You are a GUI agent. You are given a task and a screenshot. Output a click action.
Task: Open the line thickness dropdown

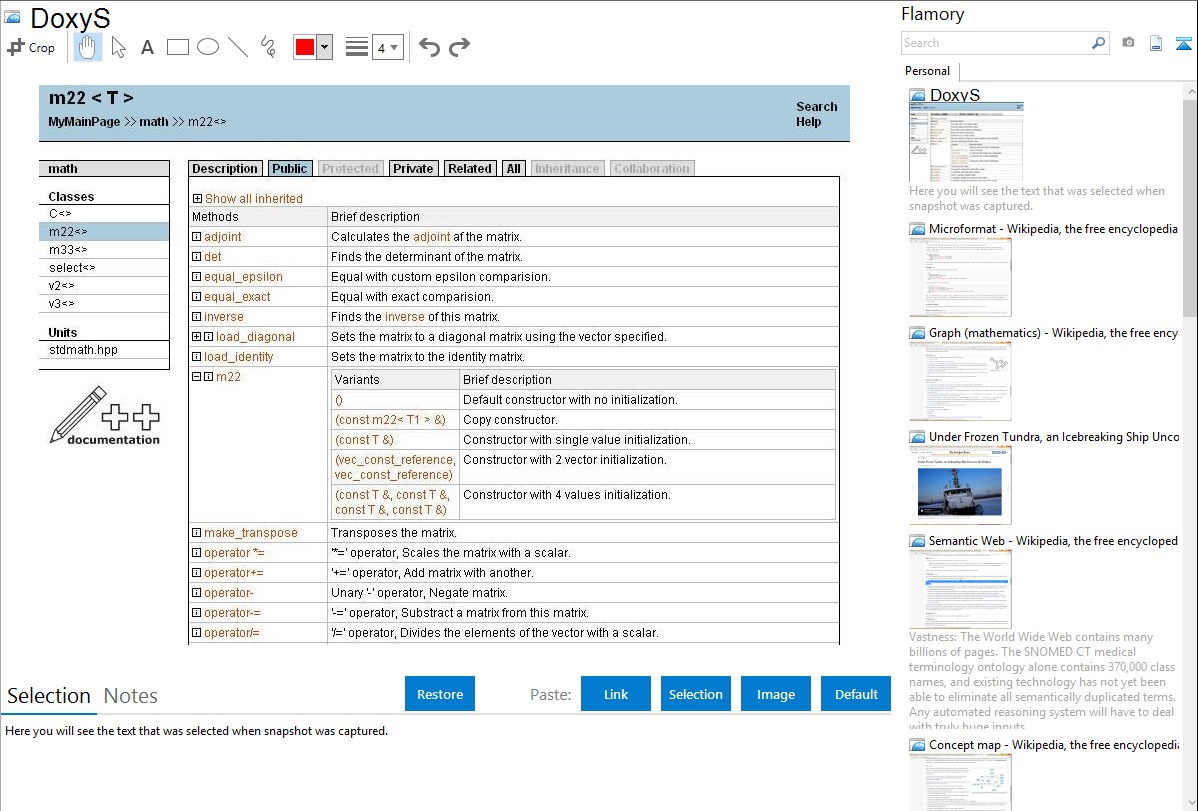click(x=387, y=47)
